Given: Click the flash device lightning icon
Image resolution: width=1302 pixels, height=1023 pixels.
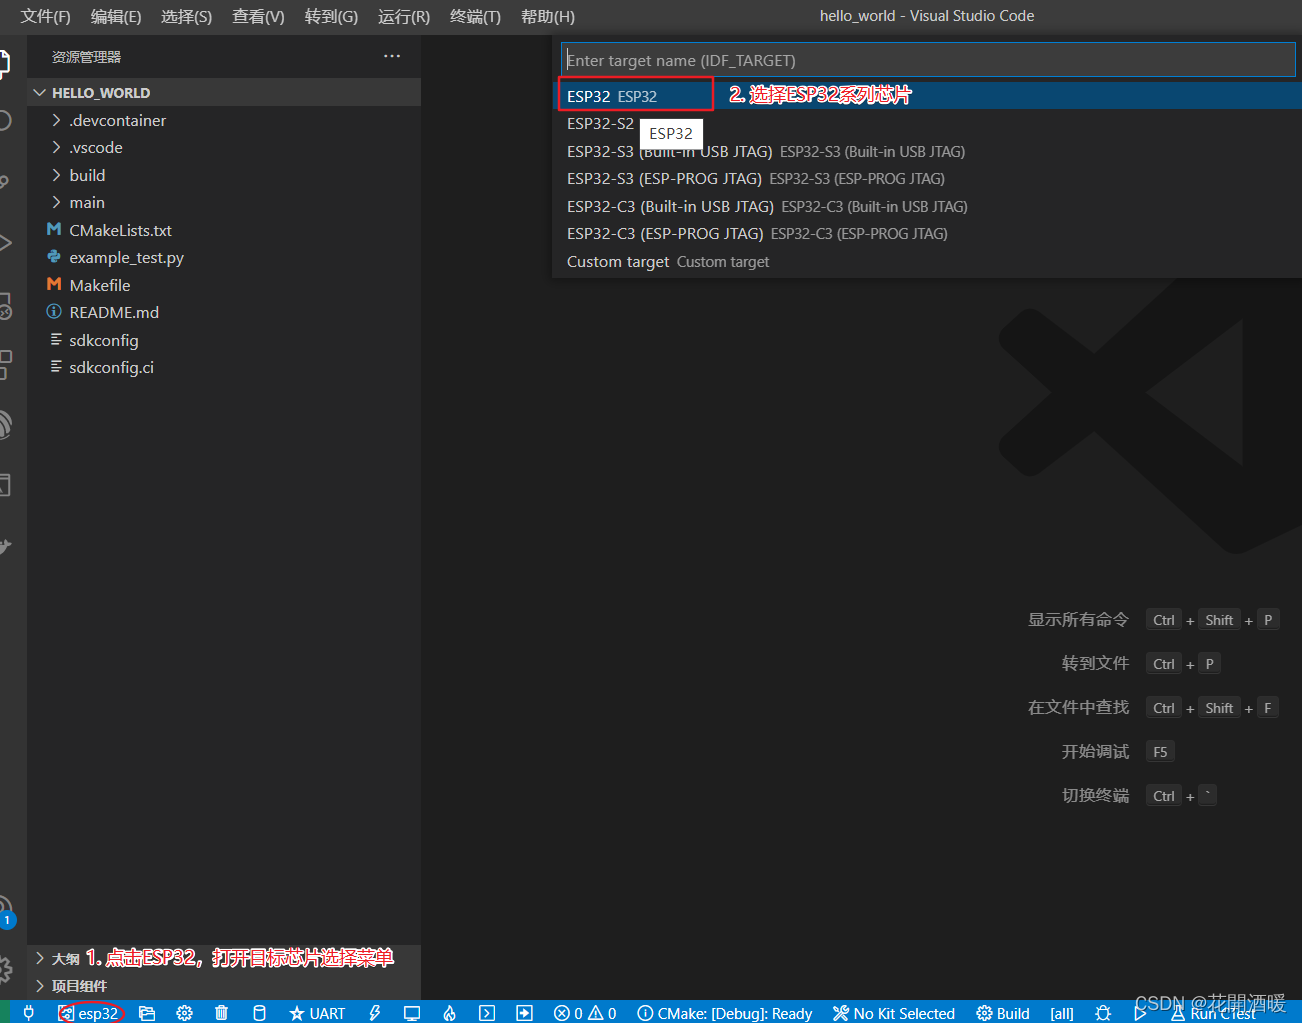Looking at the screenshot, I should 375,1013.
